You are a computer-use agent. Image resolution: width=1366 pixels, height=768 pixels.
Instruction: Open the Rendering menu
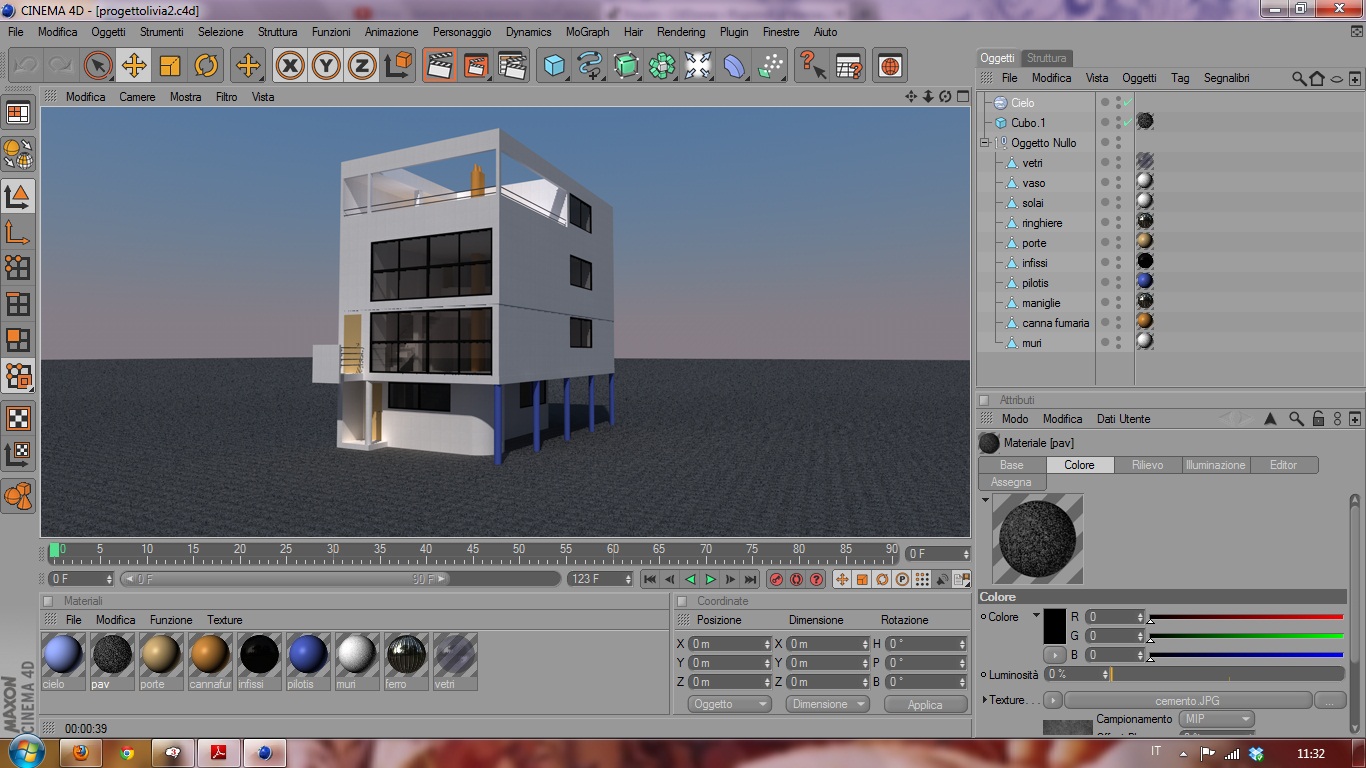pyautogui.click(x=681, y=32)
